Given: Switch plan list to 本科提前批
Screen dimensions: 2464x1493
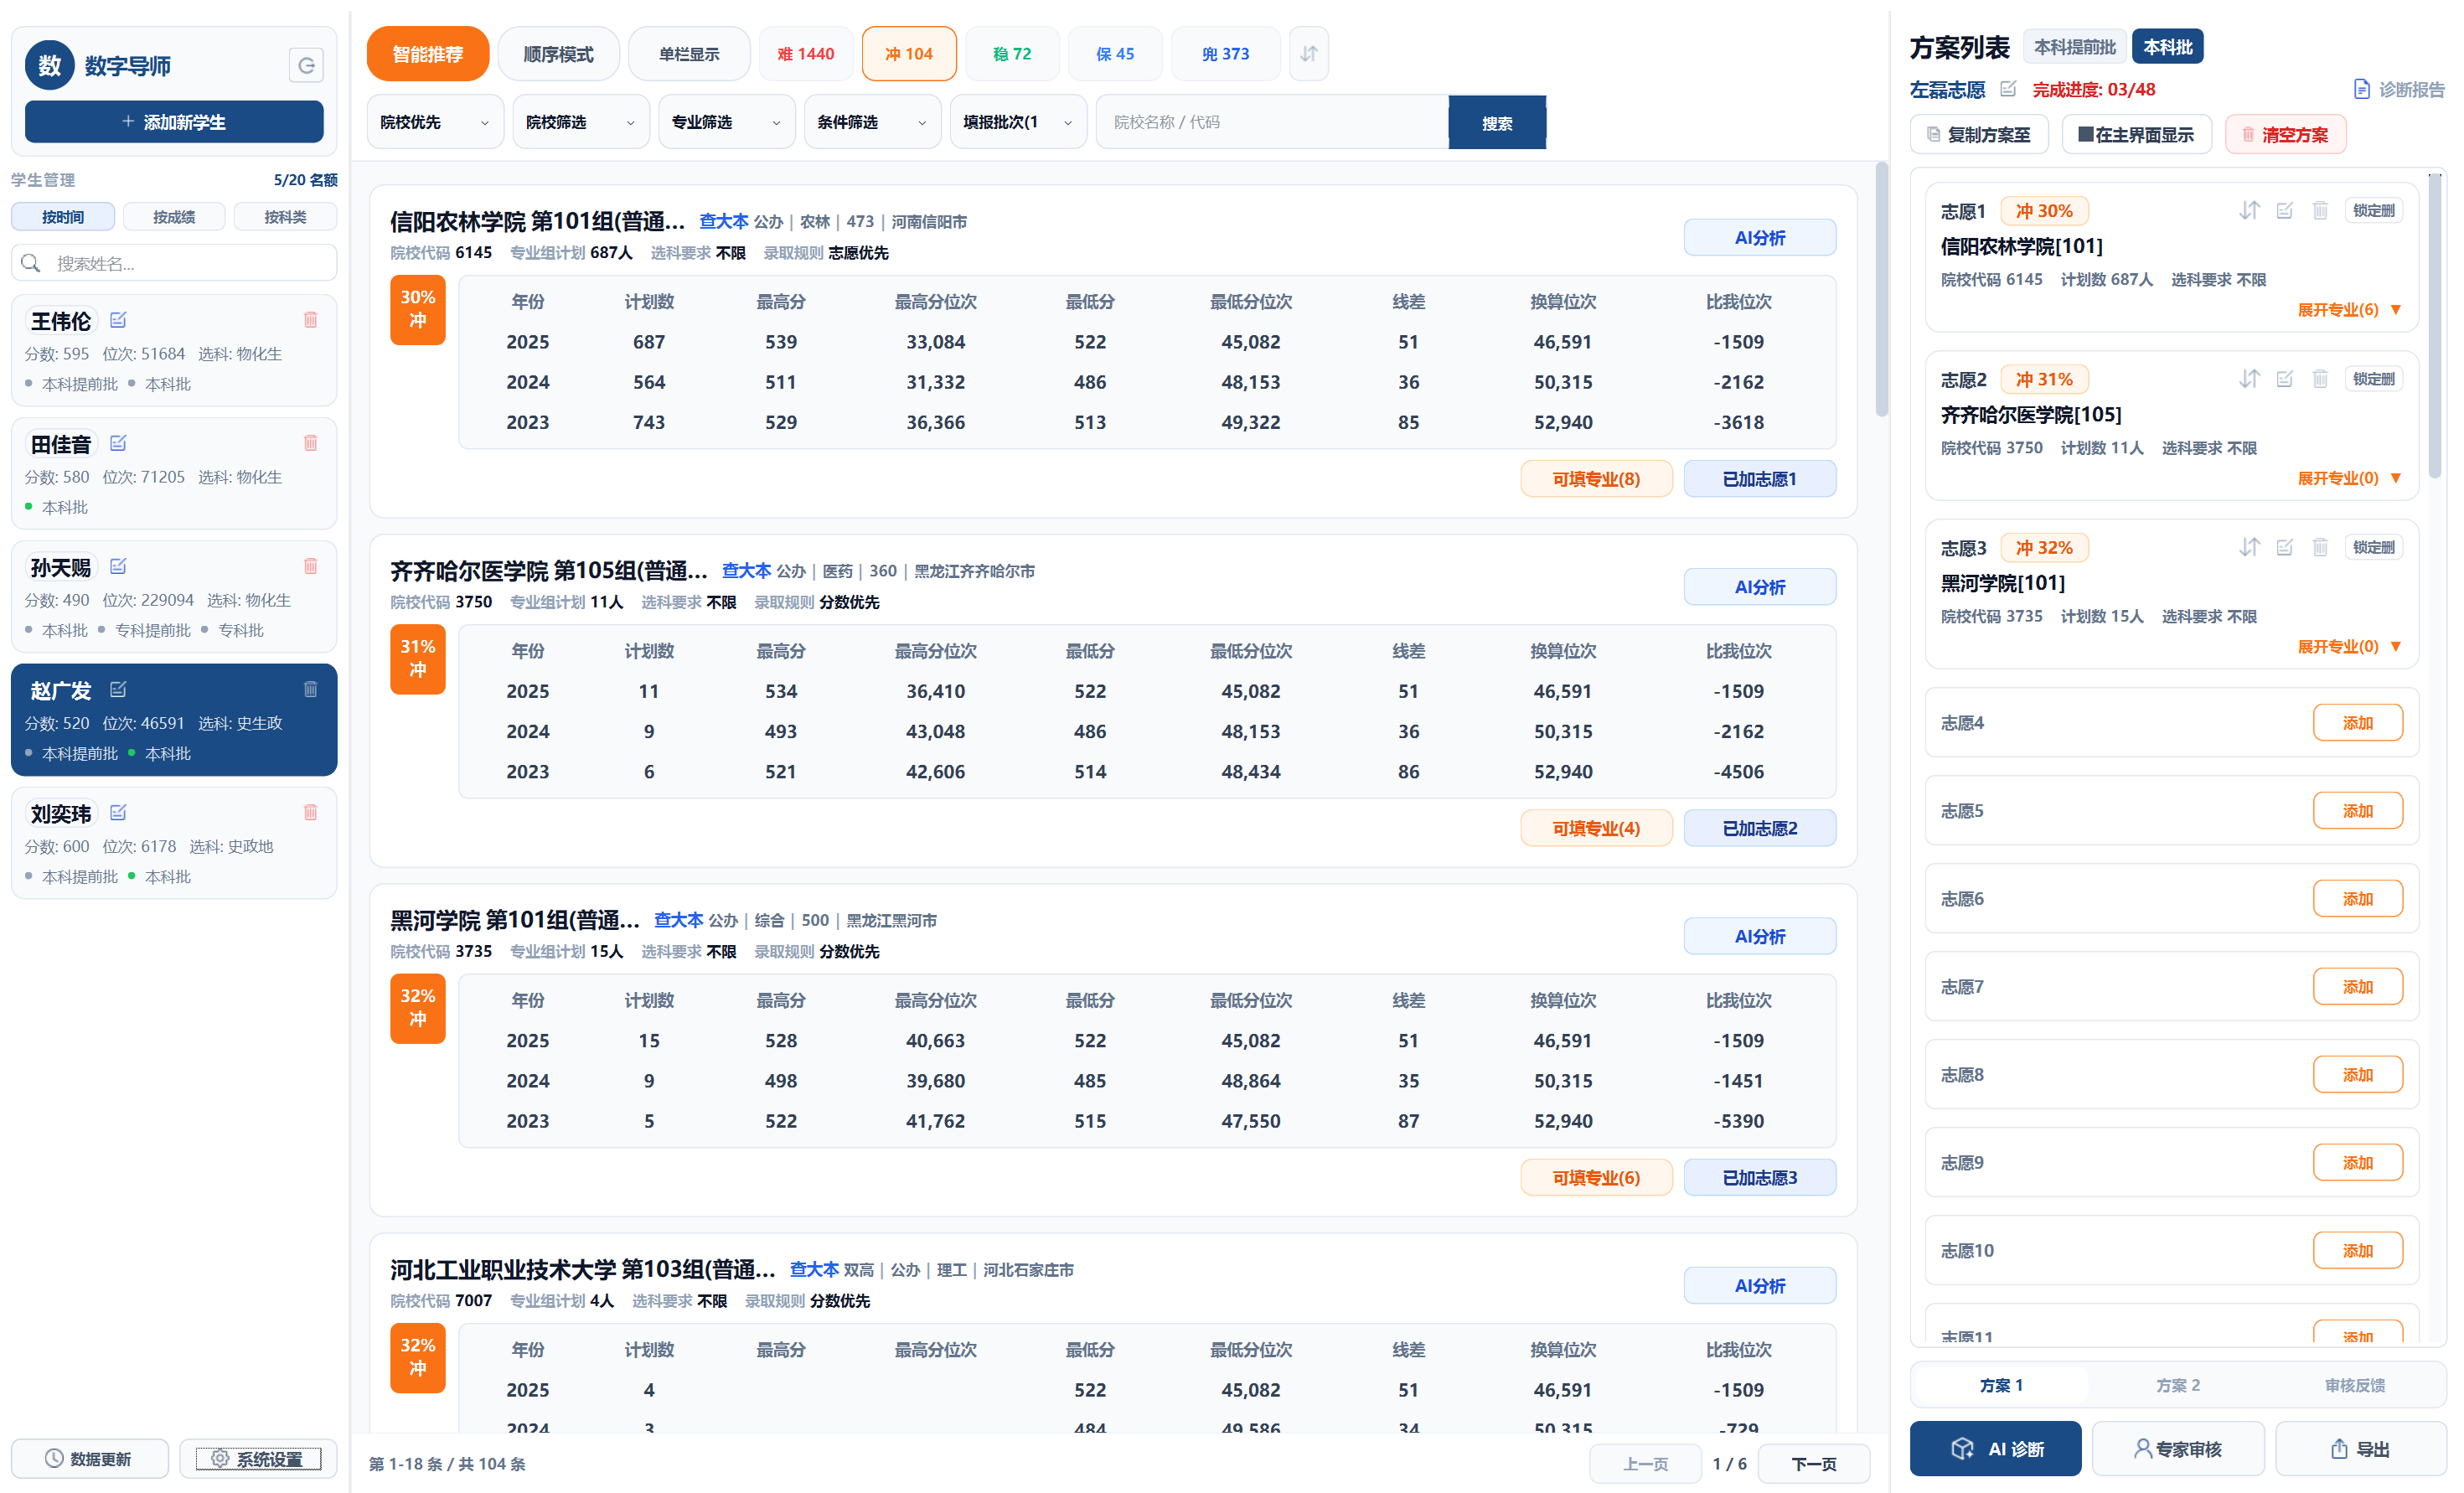Looking at the screenshot, I should [x=2075, y=47].
